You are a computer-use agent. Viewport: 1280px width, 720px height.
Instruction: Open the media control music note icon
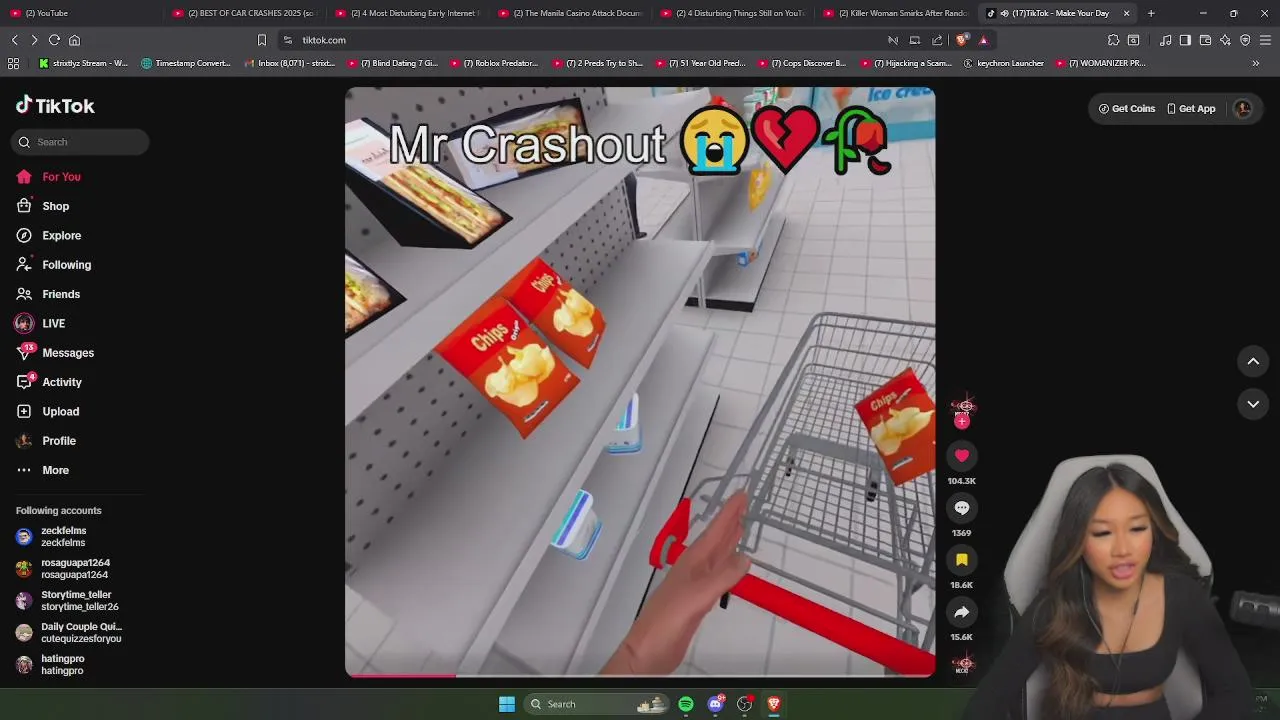pyautogui.click(x=1165, y=40)
